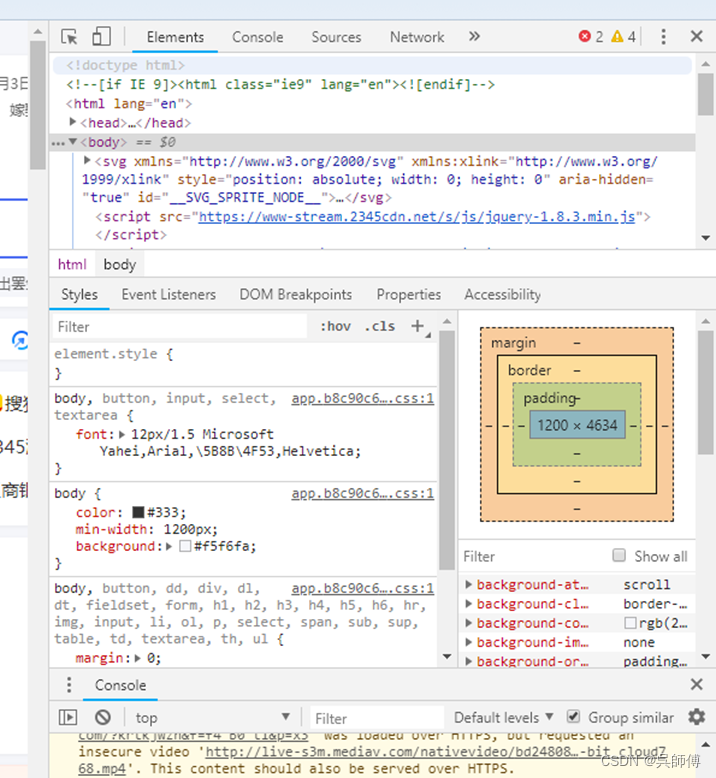Select the Event Listeners tab
This screenshot has width=716, height=778.
[169, 294]
